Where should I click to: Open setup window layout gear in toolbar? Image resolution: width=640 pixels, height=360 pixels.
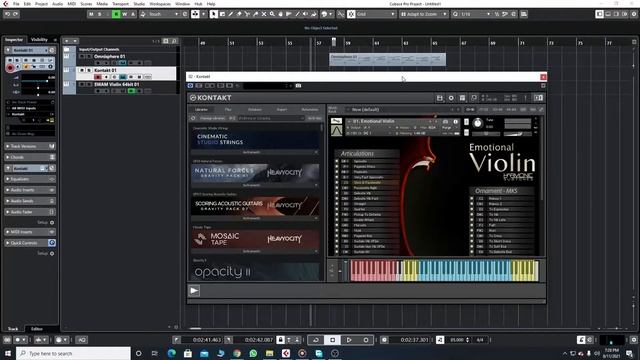coord(634,14)
